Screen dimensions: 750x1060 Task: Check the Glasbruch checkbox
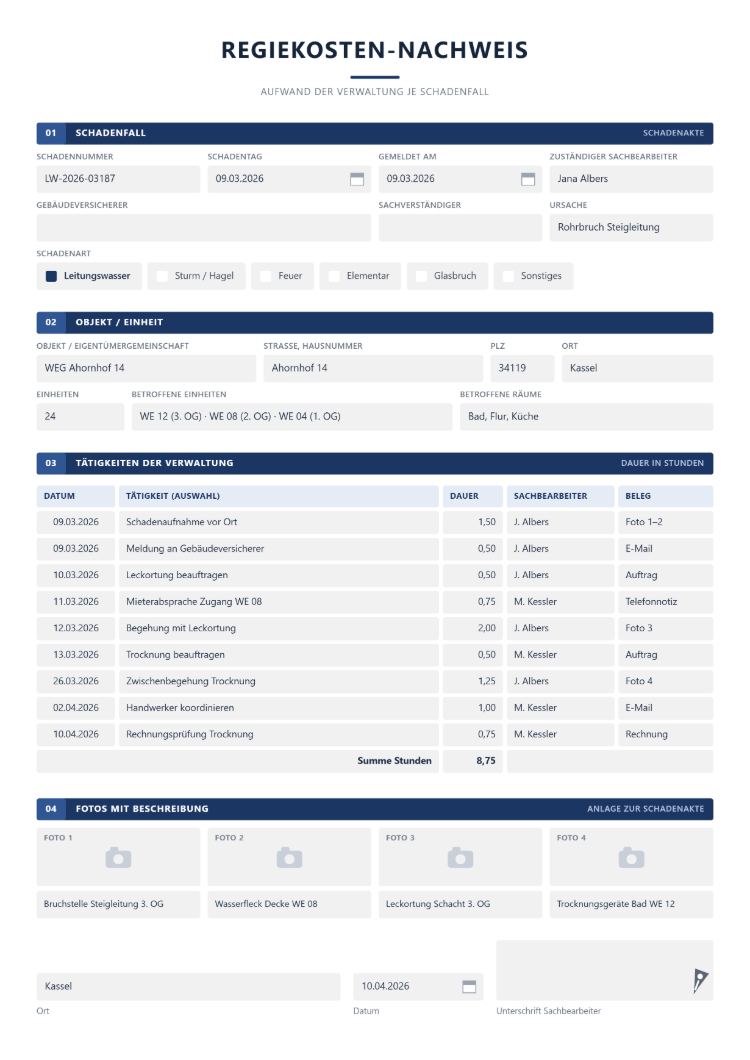coord(421,276)
